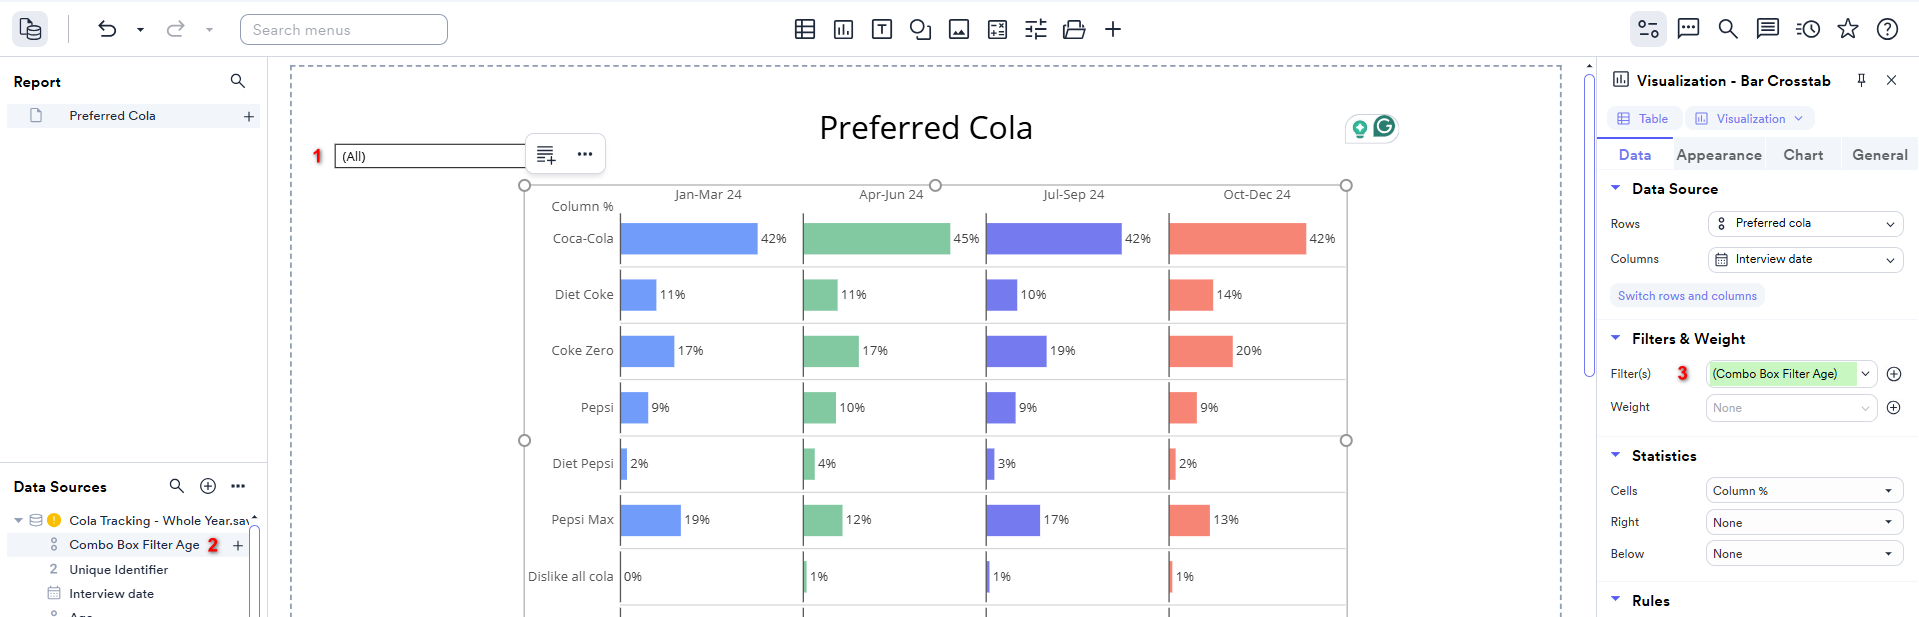The height and width of the screenshot is (617, 1919).
Task: Insert a table from the toolbar
Action: tap(805, 30)
